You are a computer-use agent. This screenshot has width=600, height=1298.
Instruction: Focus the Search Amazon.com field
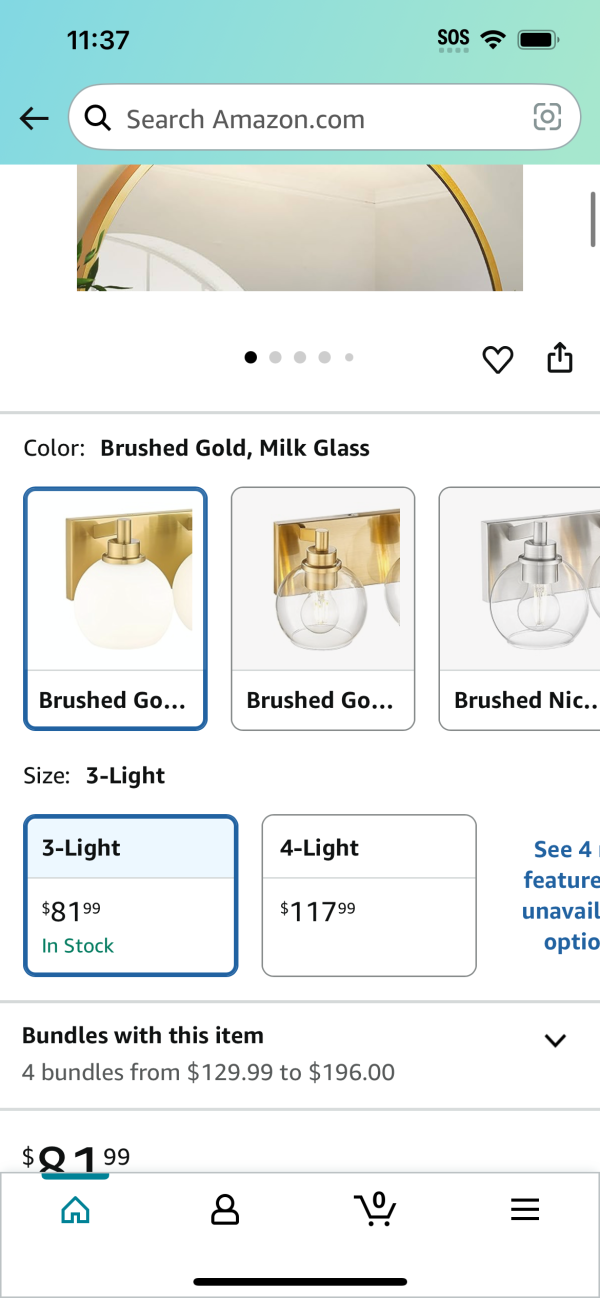click(x=324, y=118)
